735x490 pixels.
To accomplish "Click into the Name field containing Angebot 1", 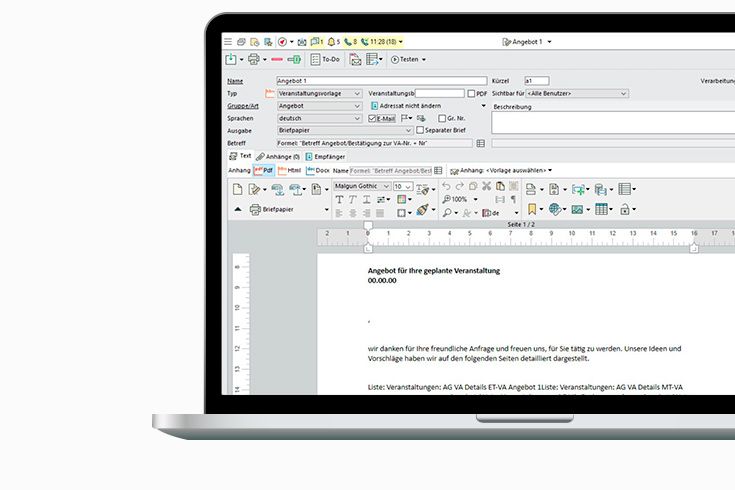I will point(380,81).
